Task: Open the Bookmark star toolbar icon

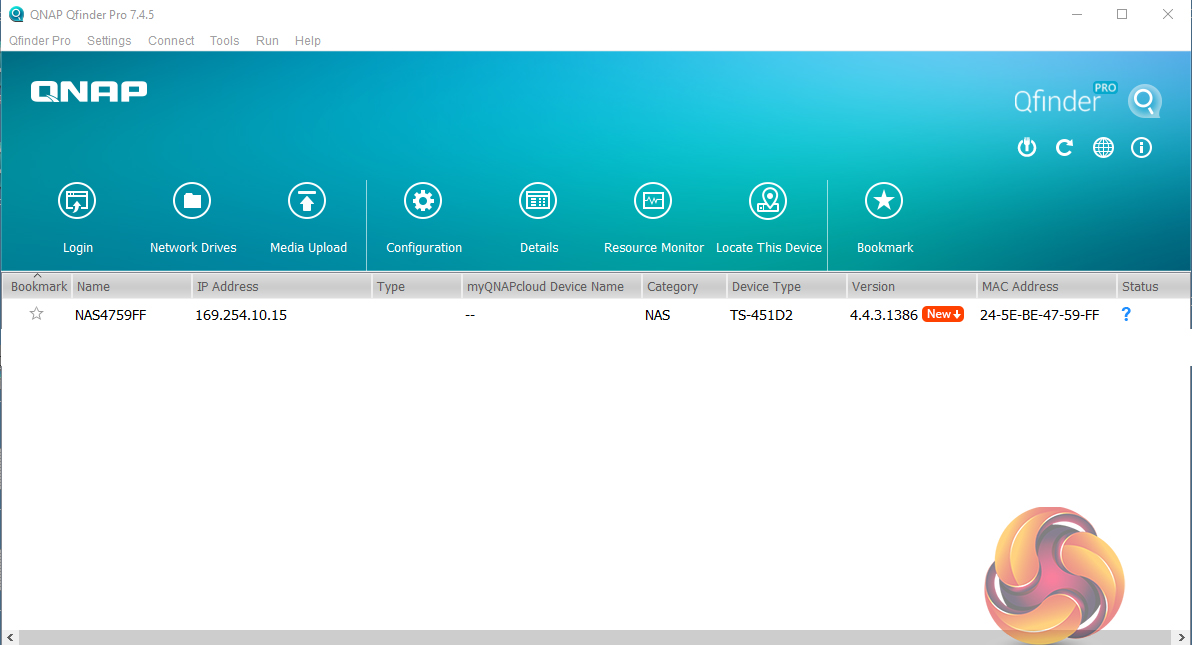Action: point(884,202)
